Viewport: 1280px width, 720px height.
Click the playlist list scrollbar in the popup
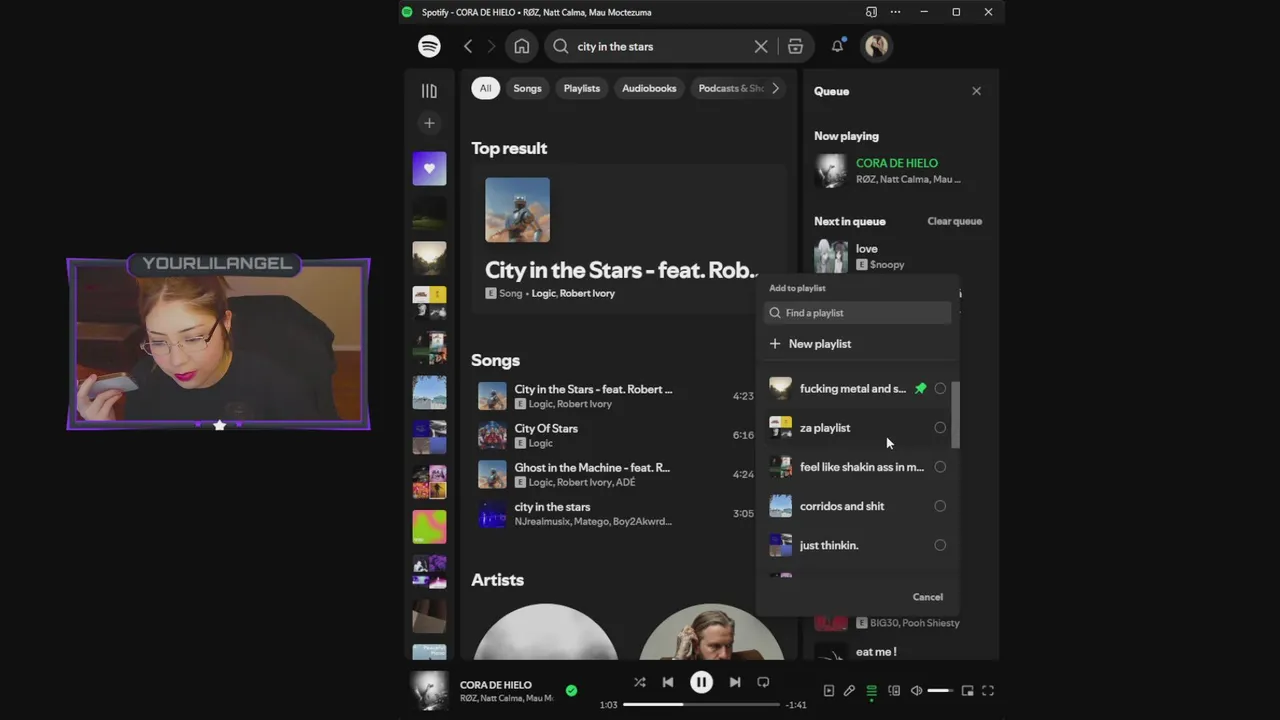(955, 415)
